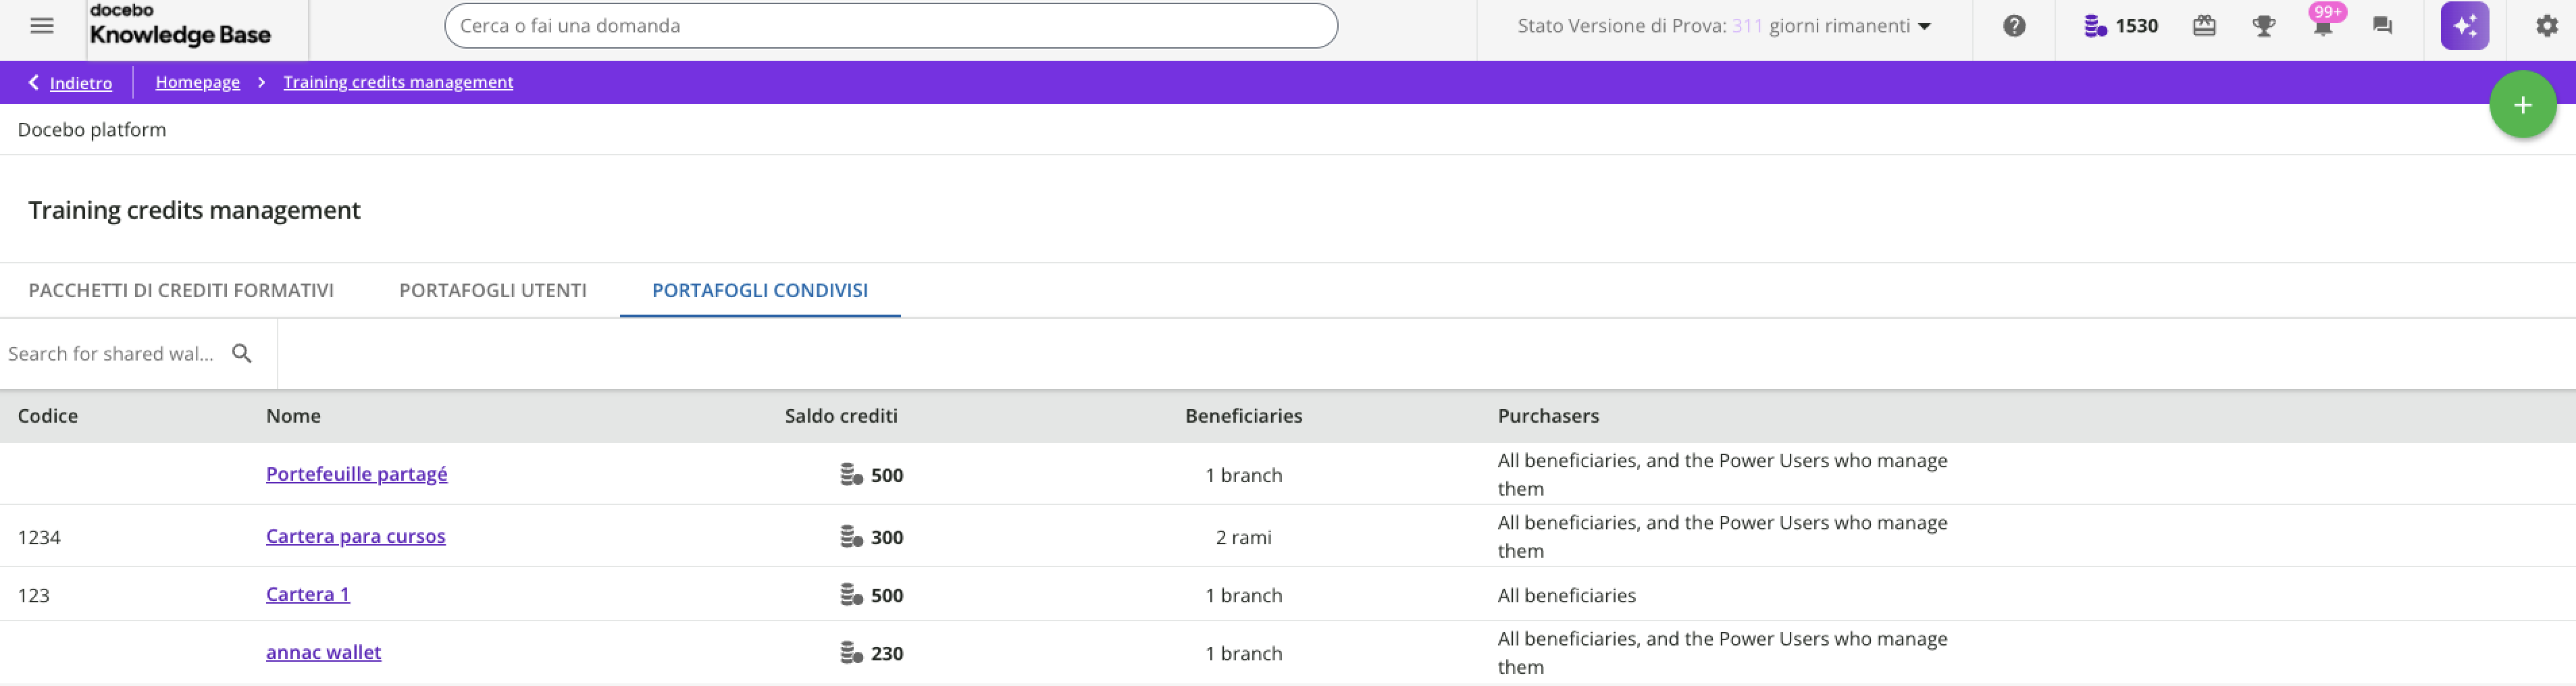Go to Homepage breadcrumb link
The image size is (2576, 686).
(197, 82)
